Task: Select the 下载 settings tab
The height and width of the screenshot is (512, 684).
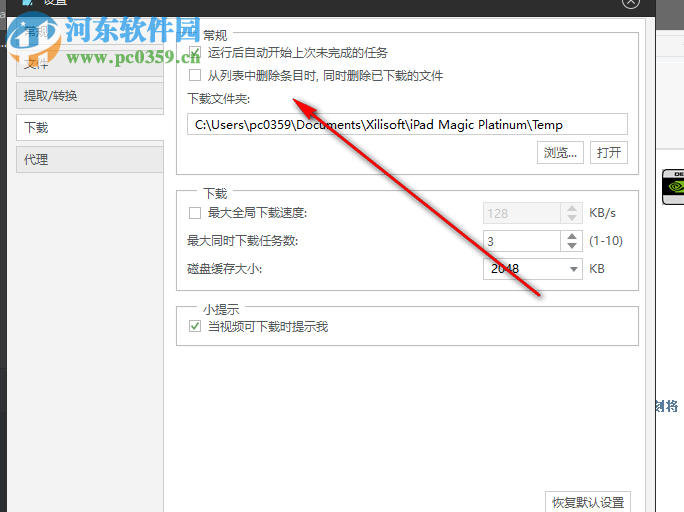Action: coord(90,128)
